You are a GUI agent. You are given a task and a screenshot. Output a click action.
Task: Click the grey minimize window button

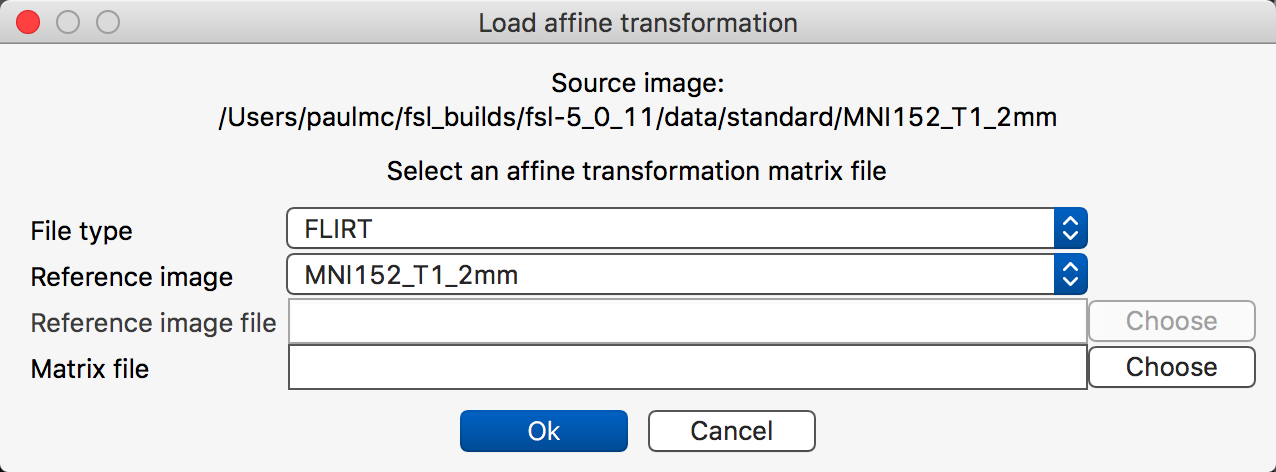pos(68,22)
